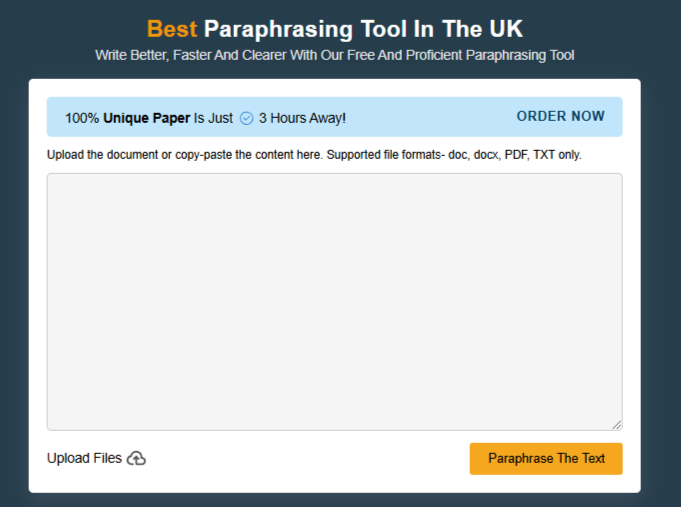Click the '3 Hours Away!' text
This screenshot has width=681, height=507.
point(302,118)
